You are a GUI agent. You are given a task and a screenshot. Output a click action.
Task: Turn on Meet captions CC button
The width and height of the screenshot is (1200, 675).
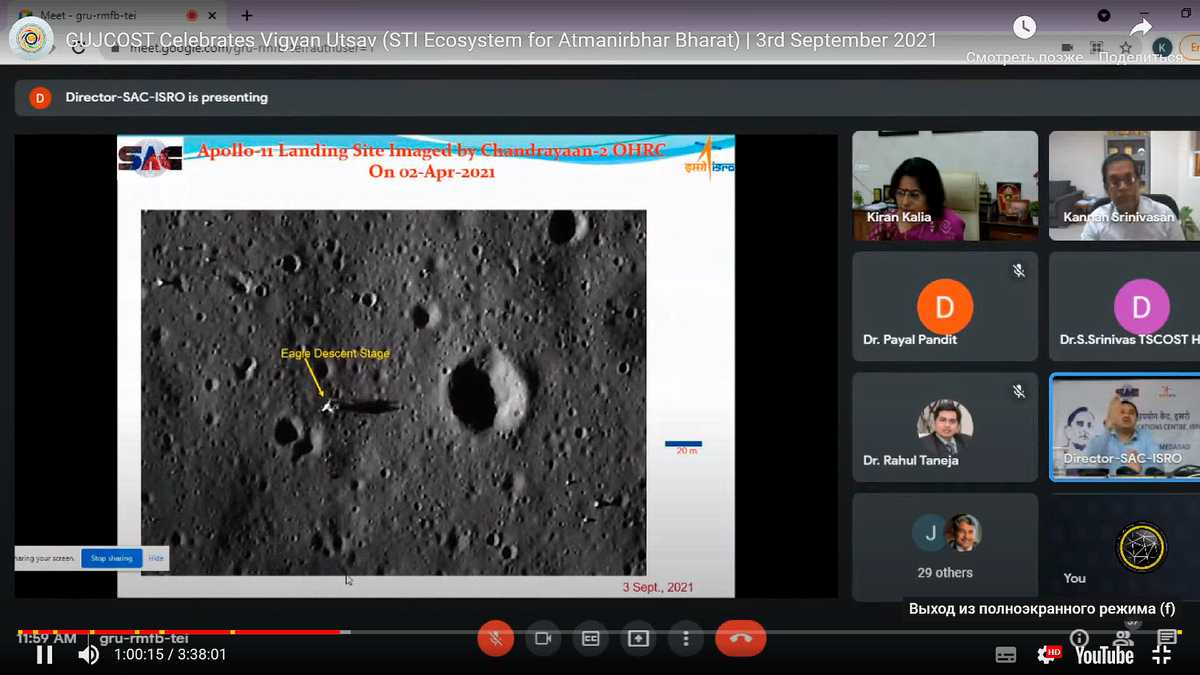(x=590, y=638)
